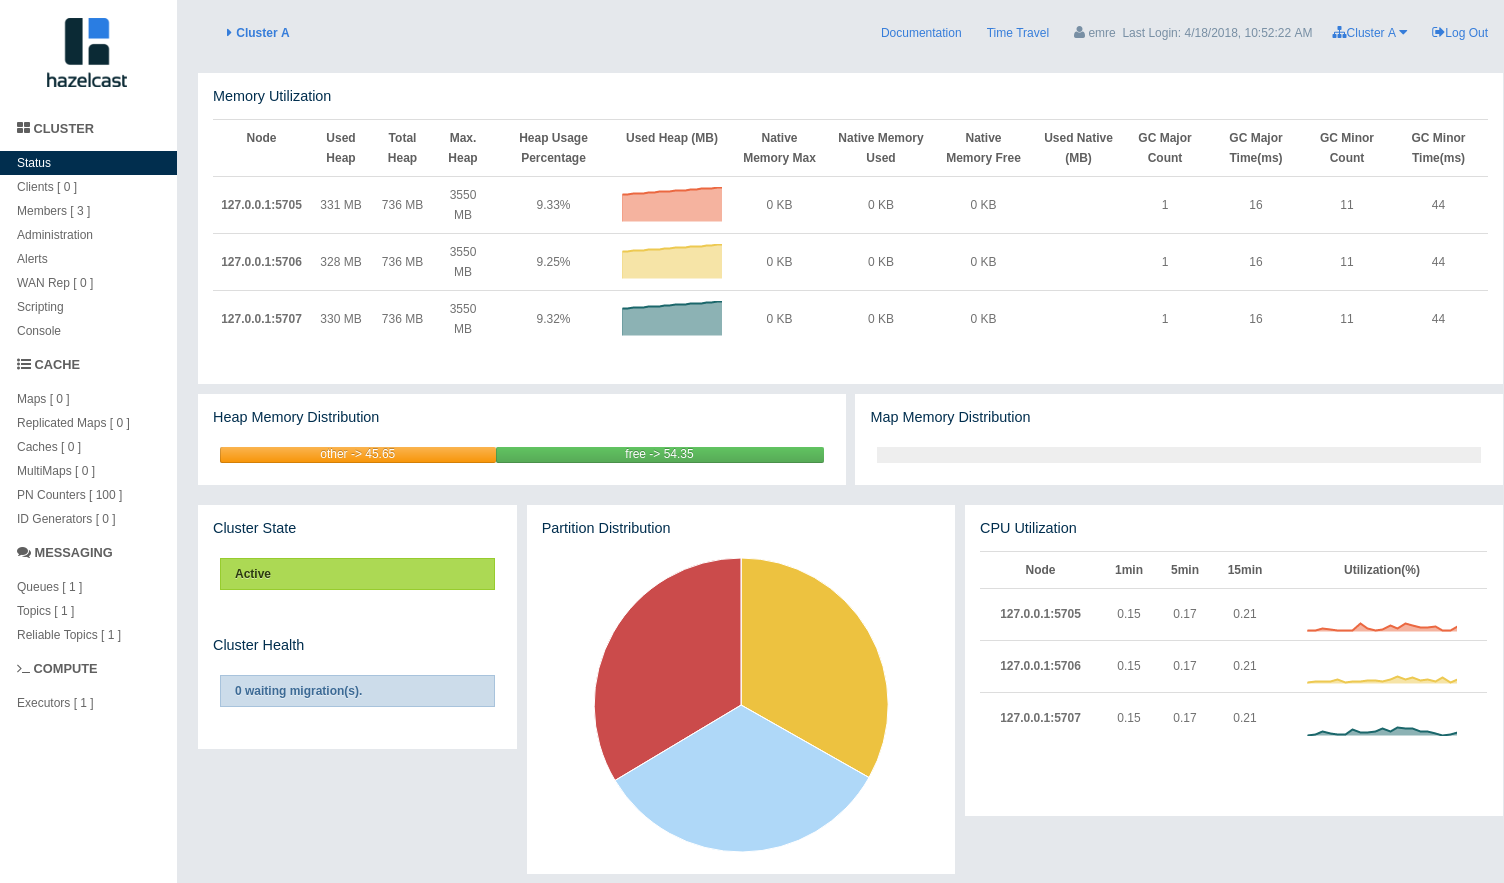Click the Last Login timestamp text
Image resolution: width=1504 pixels, height=883 pixels.
pos(1217,33)
